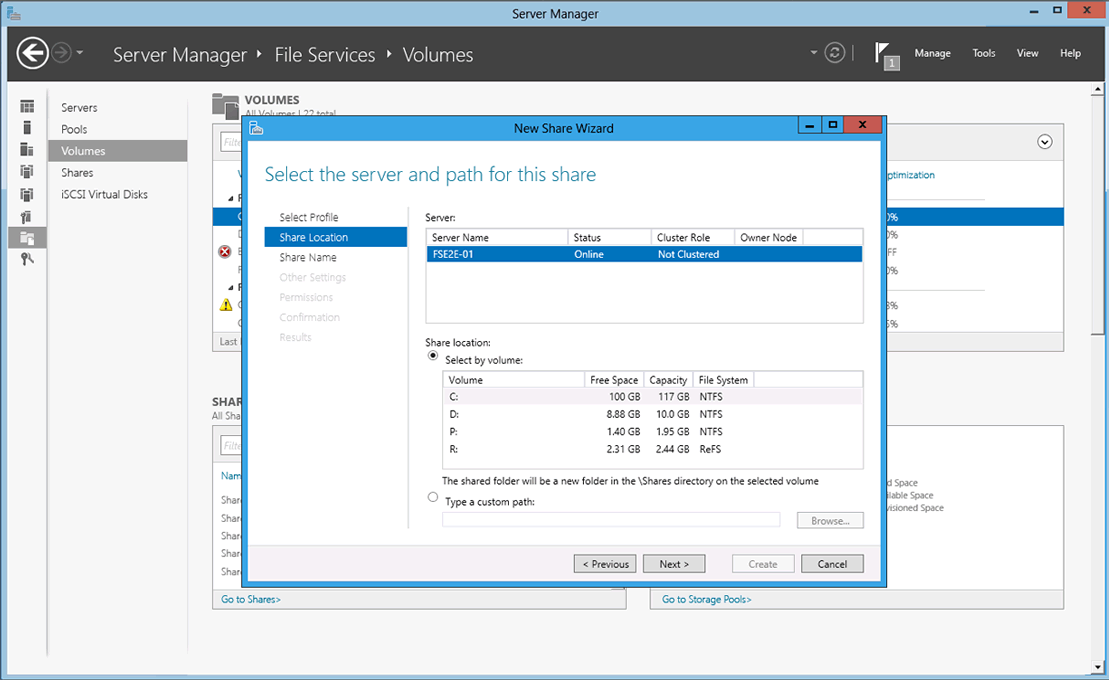Click the forward navigation arrow icon
This screenshot has height=680, width=1109.
[x=62, y=53]
